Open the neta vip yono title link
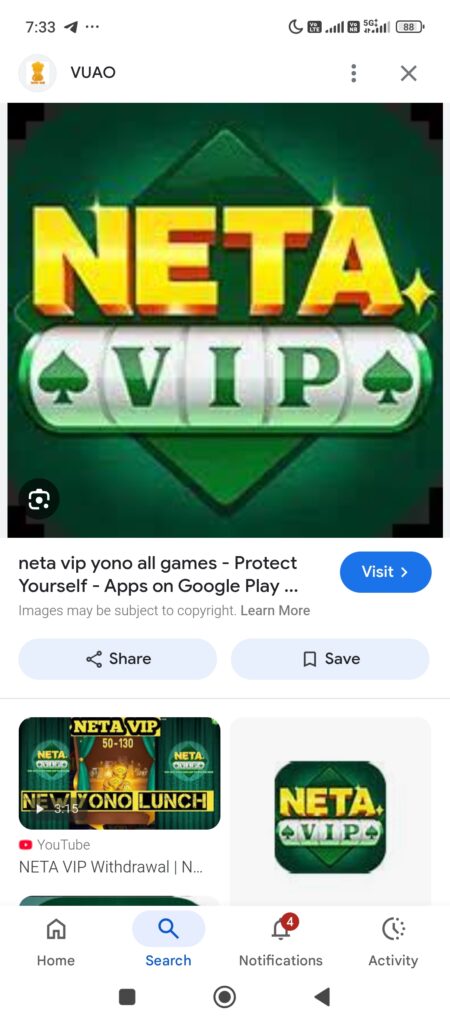Screen dimensions: 450x1024 point(158,574)
